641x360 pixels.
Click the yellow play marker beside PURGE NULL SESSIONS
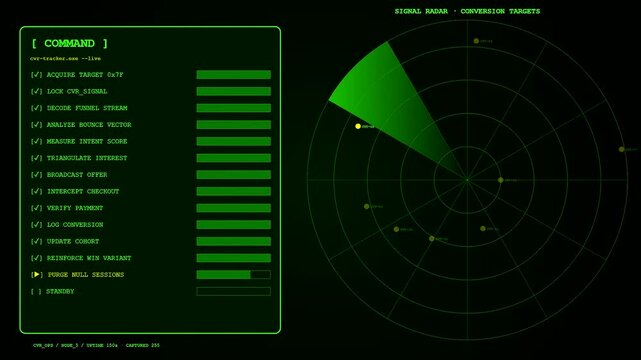point(37,275)
